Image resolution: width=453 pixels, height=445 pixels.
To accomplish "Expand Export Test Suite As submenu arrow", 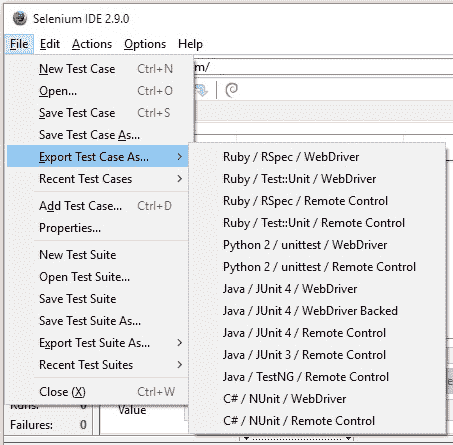I will pyautogui.click(x=180, y=343).
